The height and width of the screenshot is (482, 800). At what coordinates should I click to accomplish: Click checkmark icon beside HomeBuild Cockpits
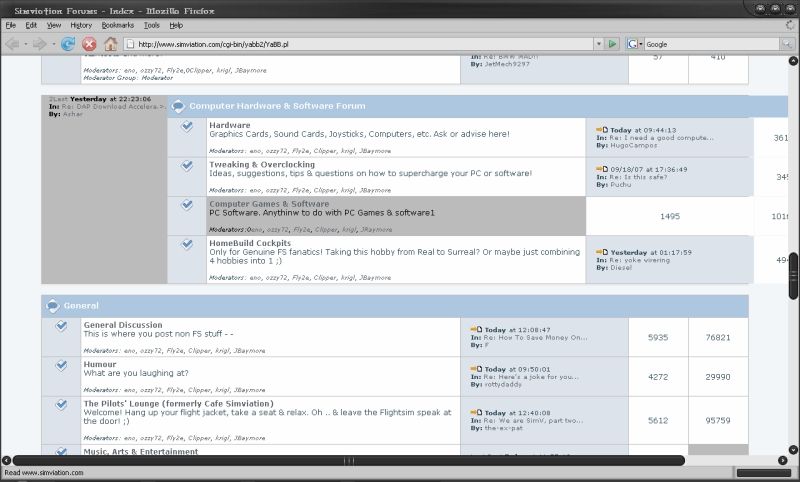[x=187, y=244]
